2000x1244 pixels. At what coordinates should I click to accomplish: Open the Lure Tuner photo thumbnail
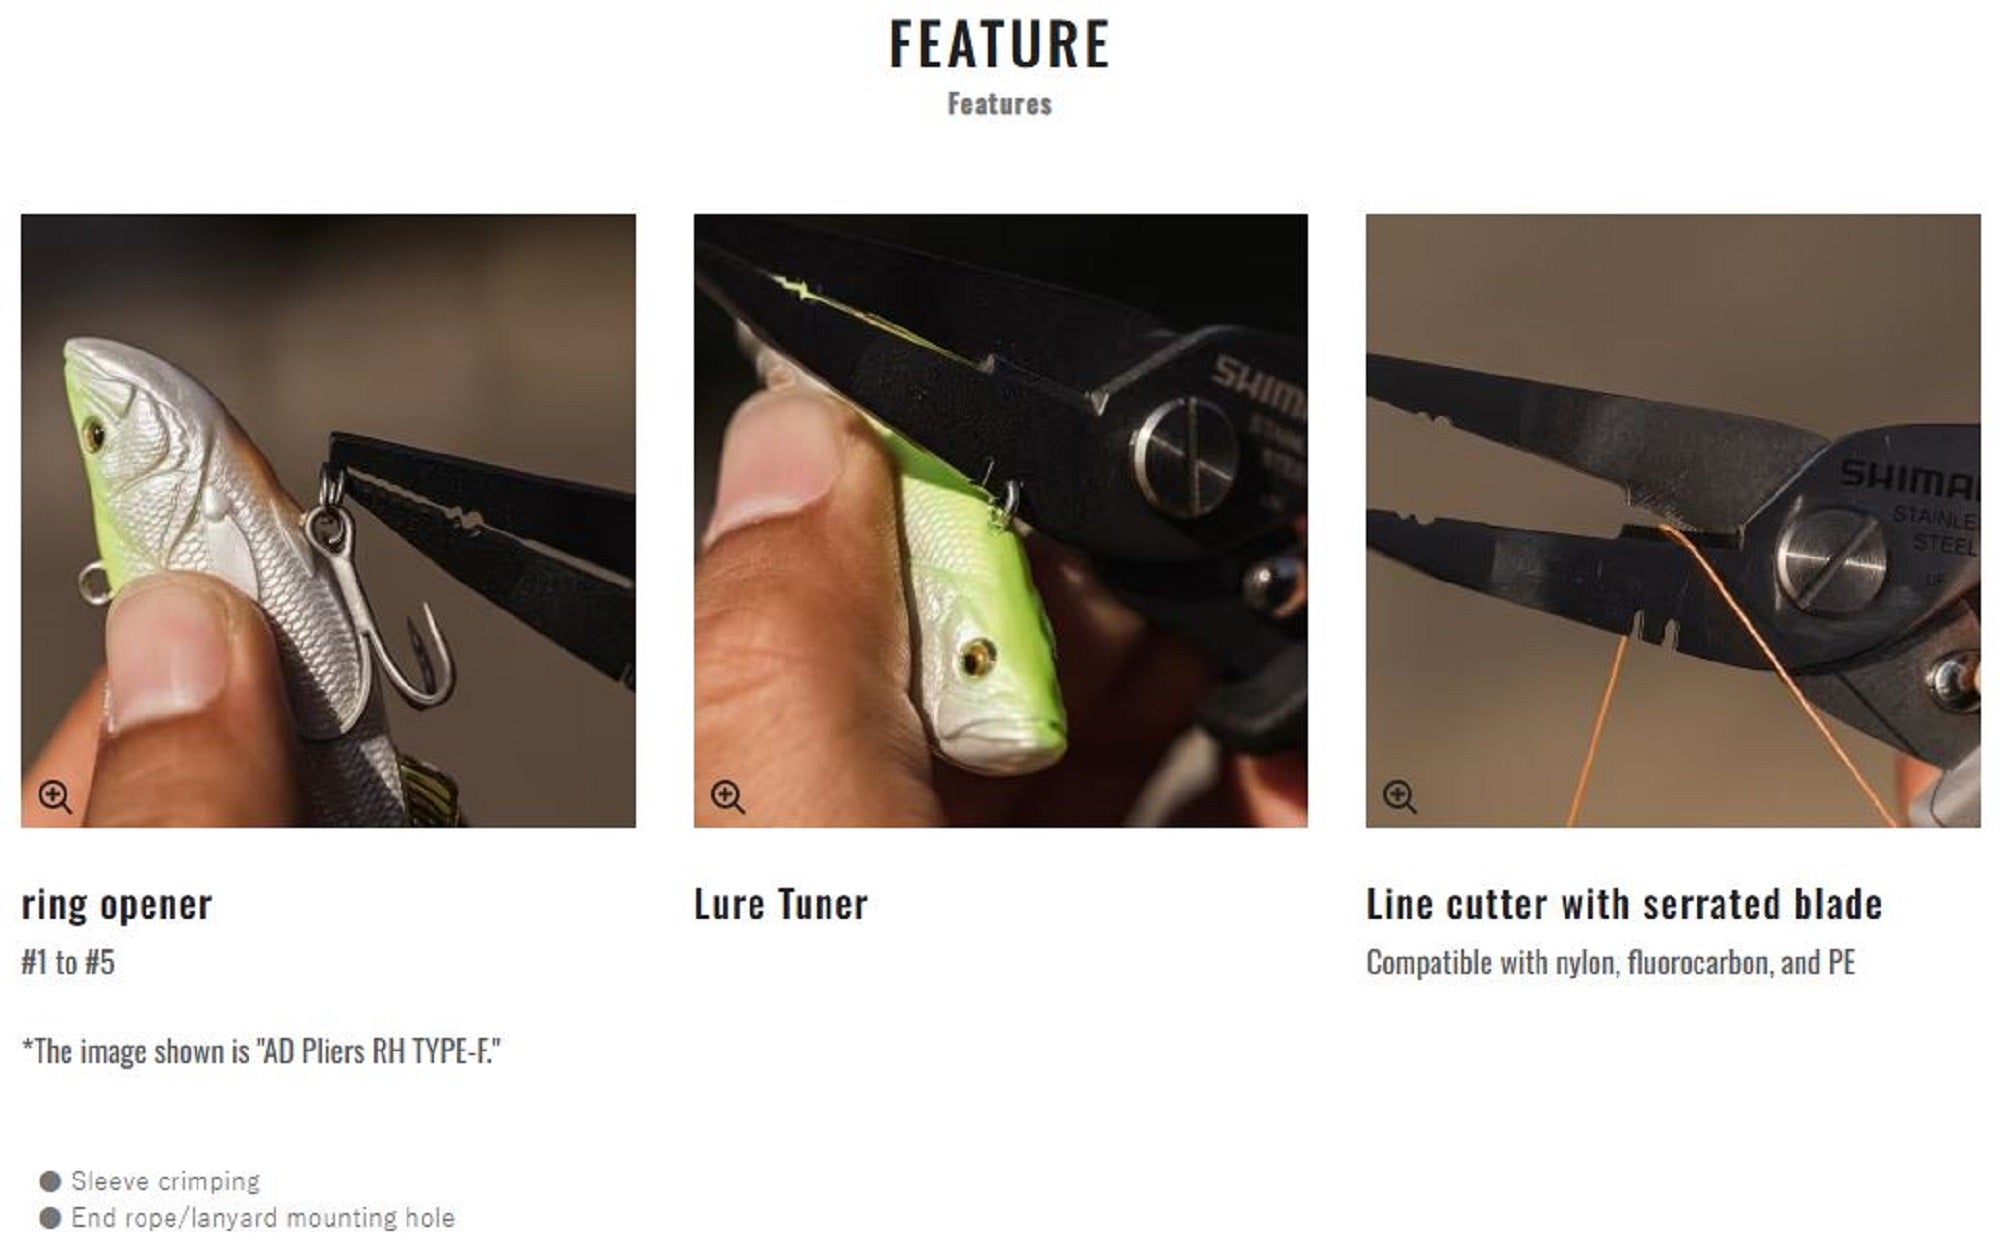click(1000, 520)
